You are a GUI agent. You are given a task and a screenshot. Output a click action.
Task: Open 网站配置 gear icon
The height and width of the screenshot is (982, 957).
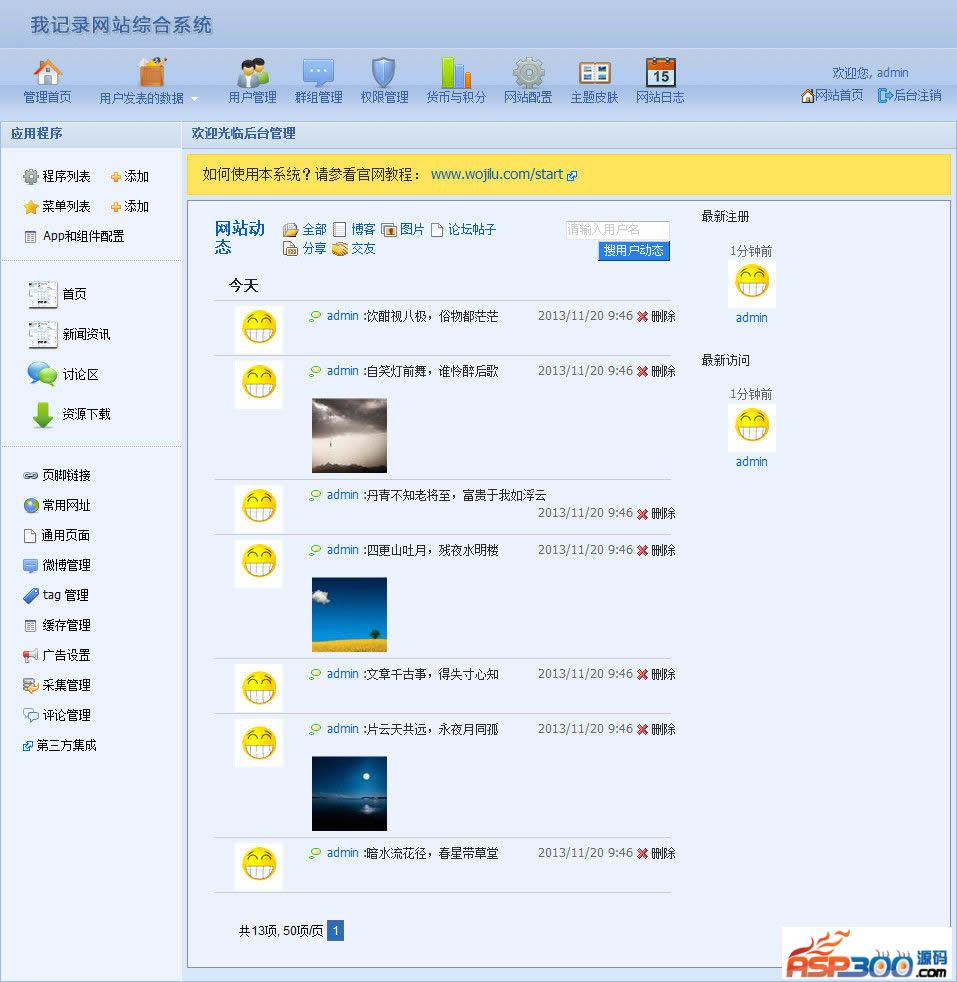[x=529, y=73]
